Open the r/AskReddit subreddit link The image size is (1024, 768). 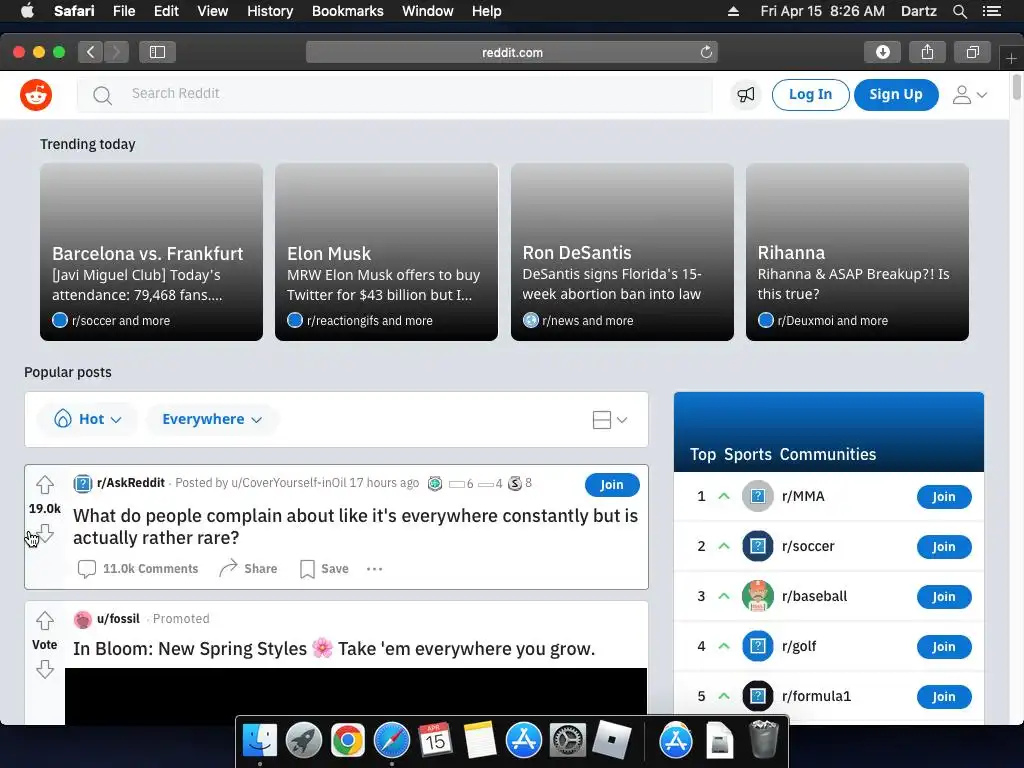131,483
